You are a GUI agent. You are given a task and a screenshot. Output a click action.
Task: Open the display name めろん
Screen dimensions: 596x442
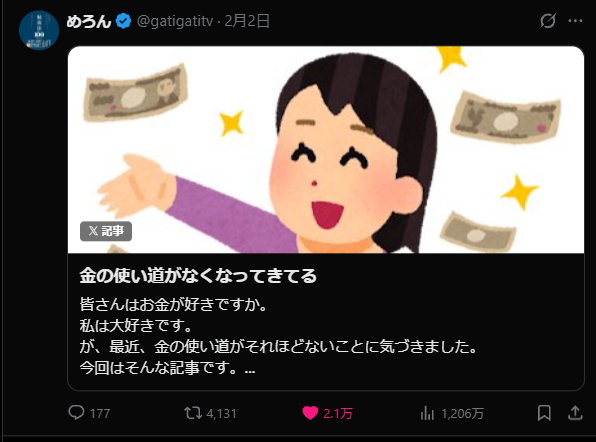pos(89,21)
